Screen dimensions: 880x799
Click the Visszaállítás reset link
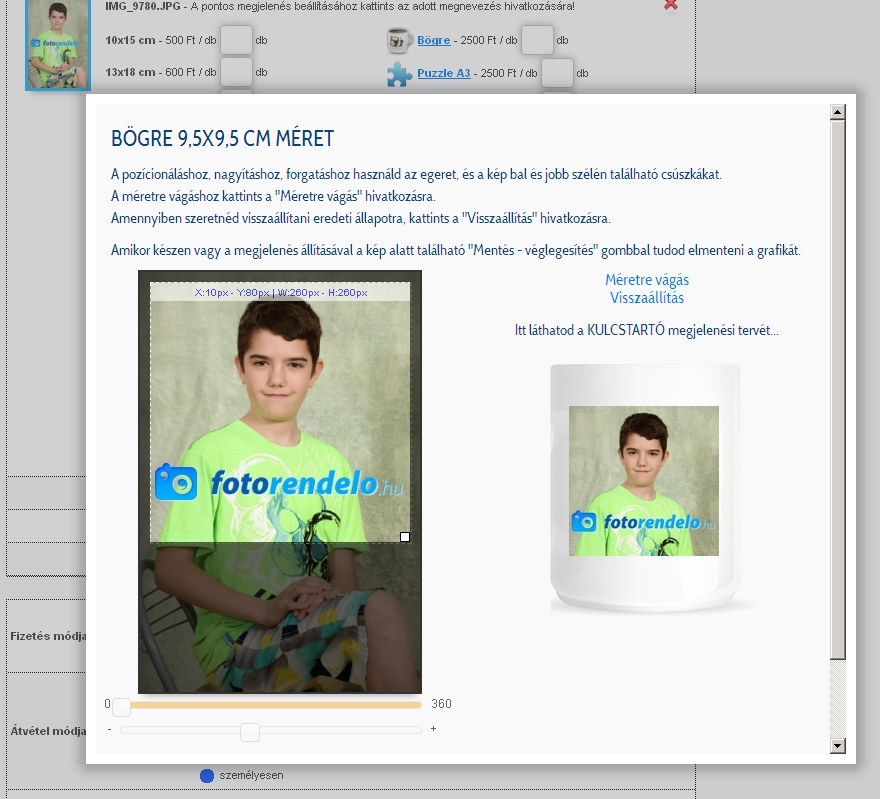647,297
